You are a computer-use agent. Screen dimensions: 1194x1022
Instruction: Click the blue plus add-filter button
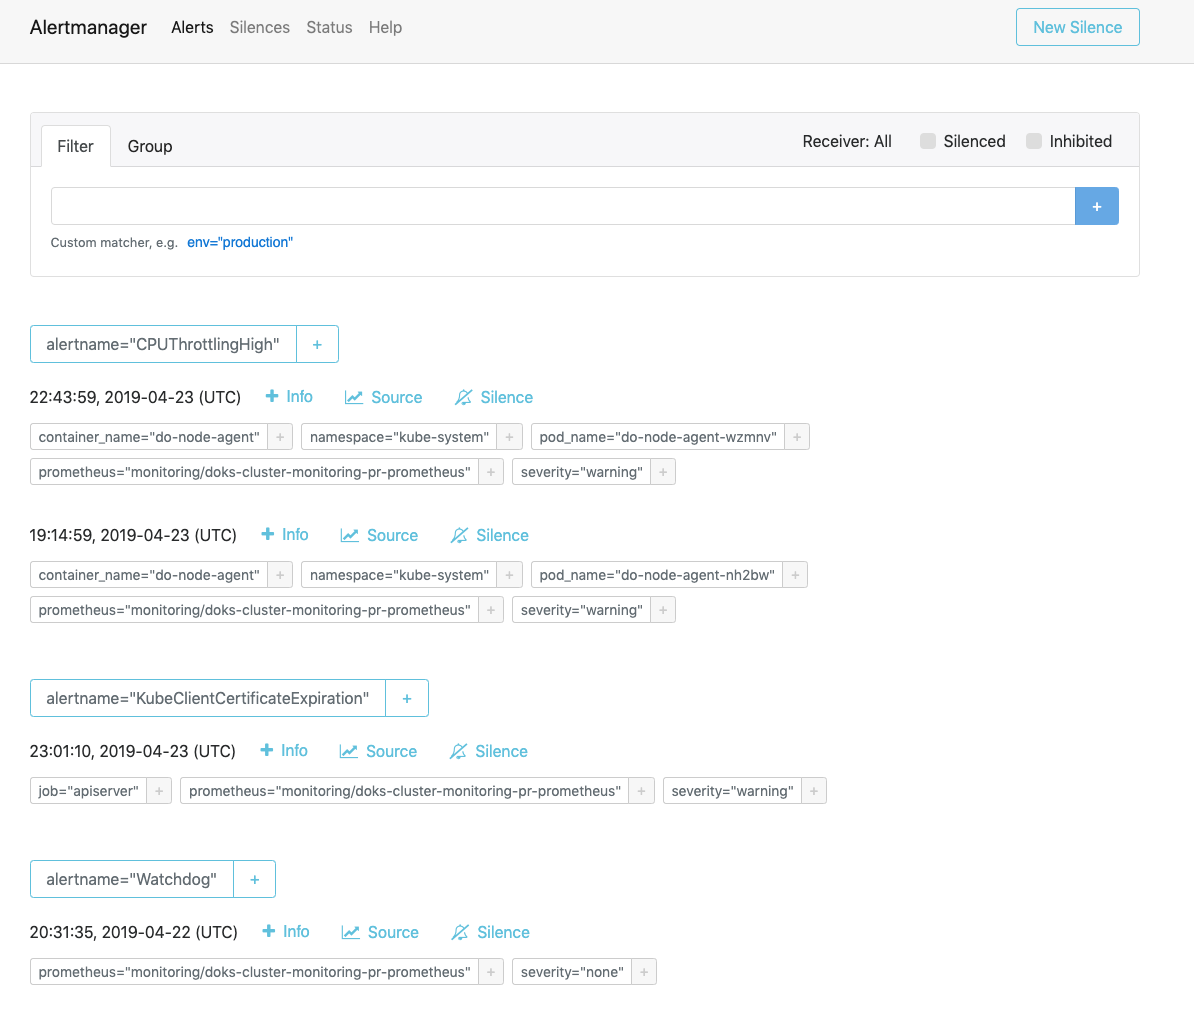click(1097, 206)
